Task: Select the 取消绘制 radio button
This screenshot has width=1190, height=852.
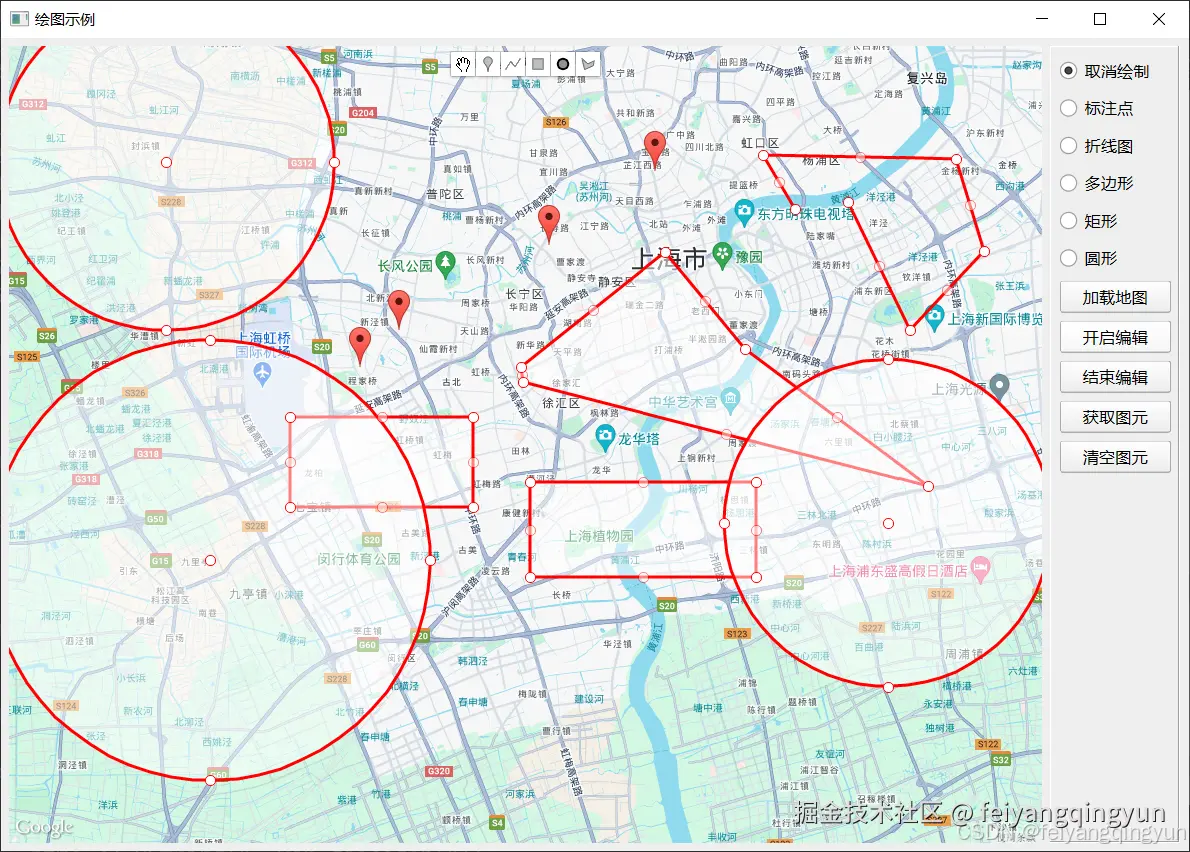Action: (1069, 71)
